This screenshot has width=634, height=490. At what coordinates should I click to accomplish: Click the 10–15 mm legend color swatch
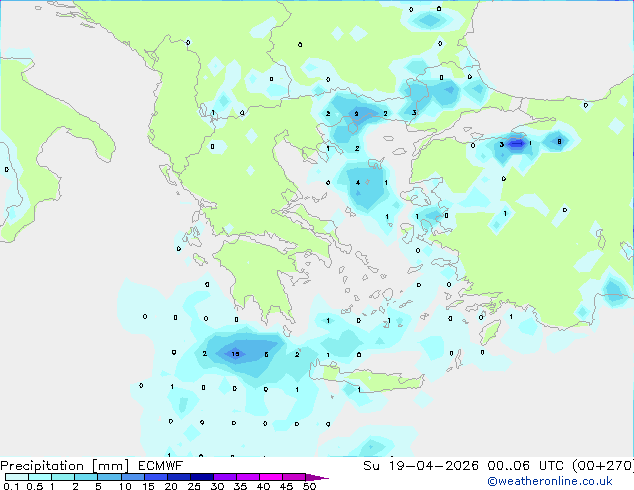point(132,477)
